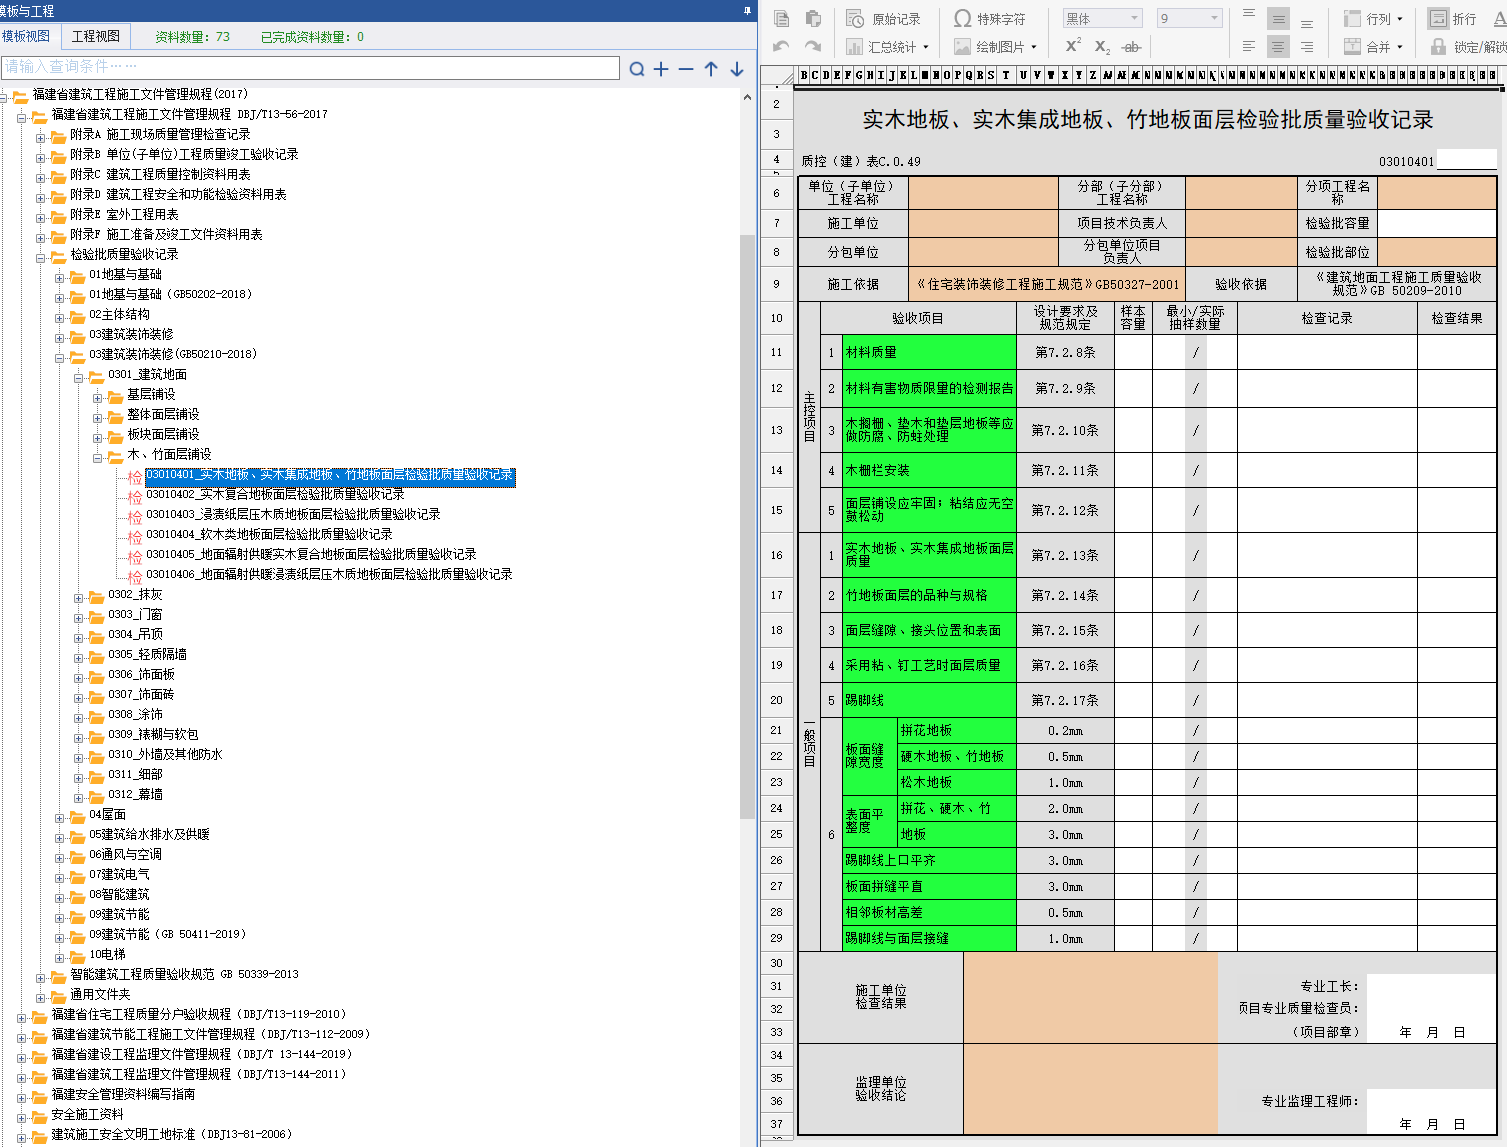
Task: Expand the 0302_抹灰 folder node
Action: [x=79, y=598]
